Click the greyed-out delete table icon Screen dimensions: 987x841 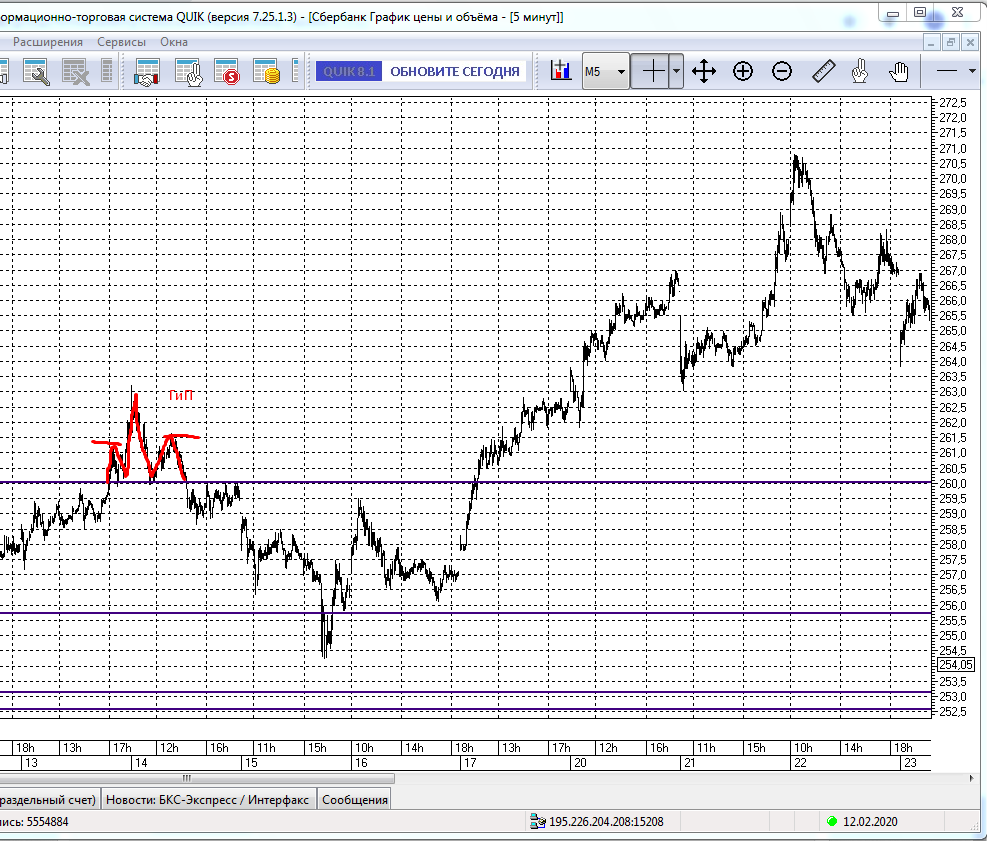[x=76, y=71]
